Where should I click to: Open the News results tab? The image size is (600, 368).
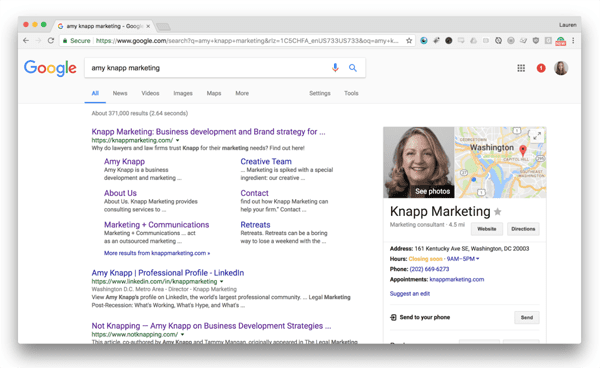[120, 93]
